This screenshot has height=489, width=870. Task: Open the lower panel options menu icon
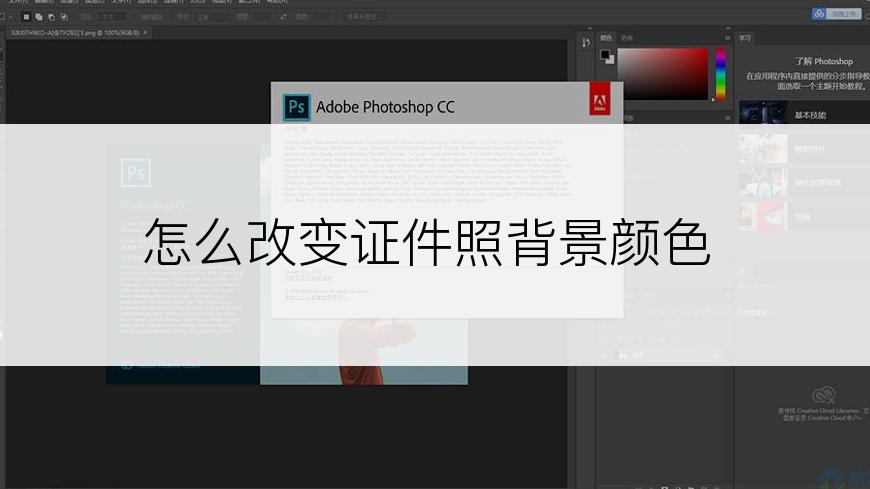click(727, 118)
